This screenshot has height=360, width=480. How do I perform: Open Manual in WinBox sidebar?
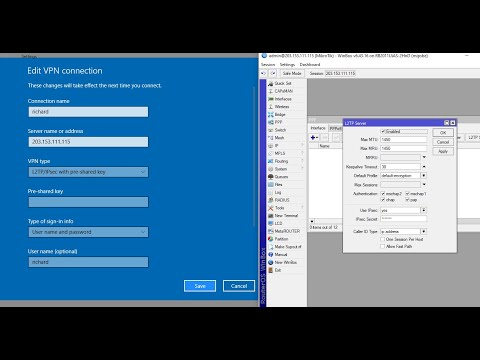coord(281,254)
